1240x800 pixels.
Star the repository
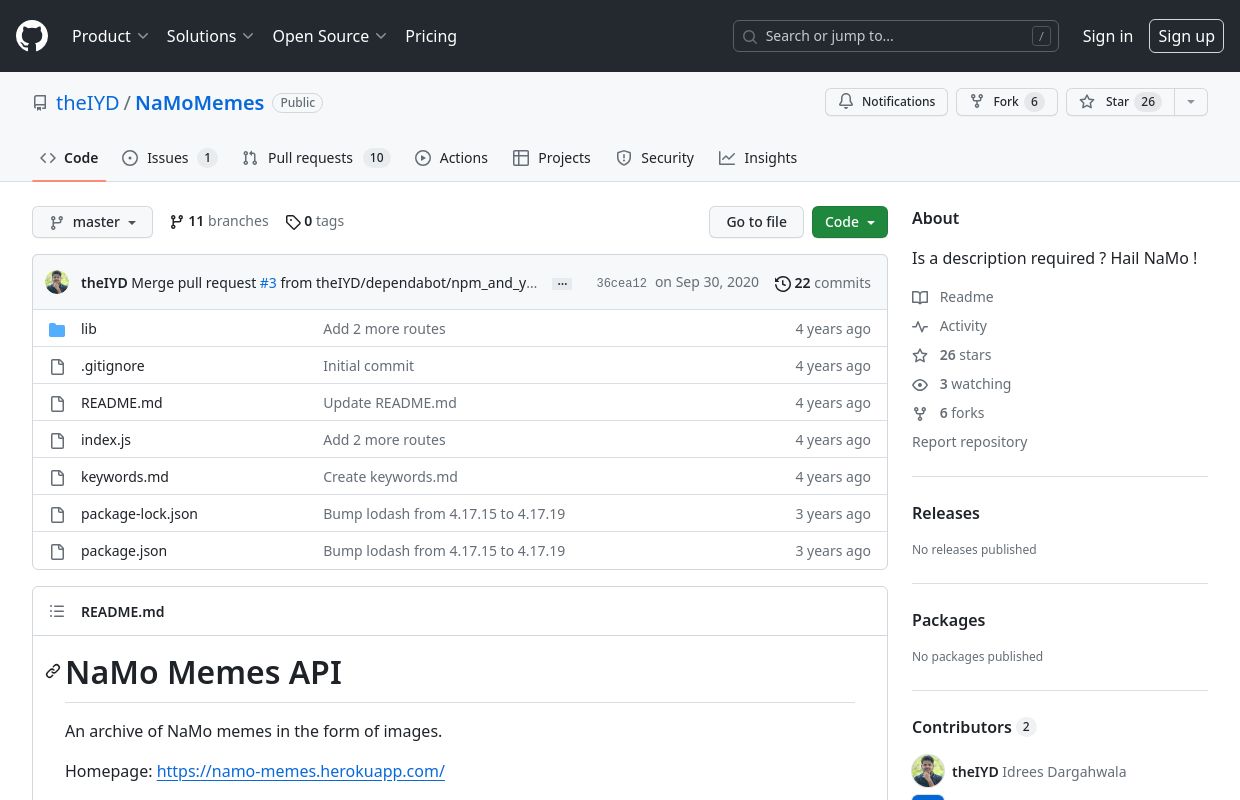[1119, 102]
